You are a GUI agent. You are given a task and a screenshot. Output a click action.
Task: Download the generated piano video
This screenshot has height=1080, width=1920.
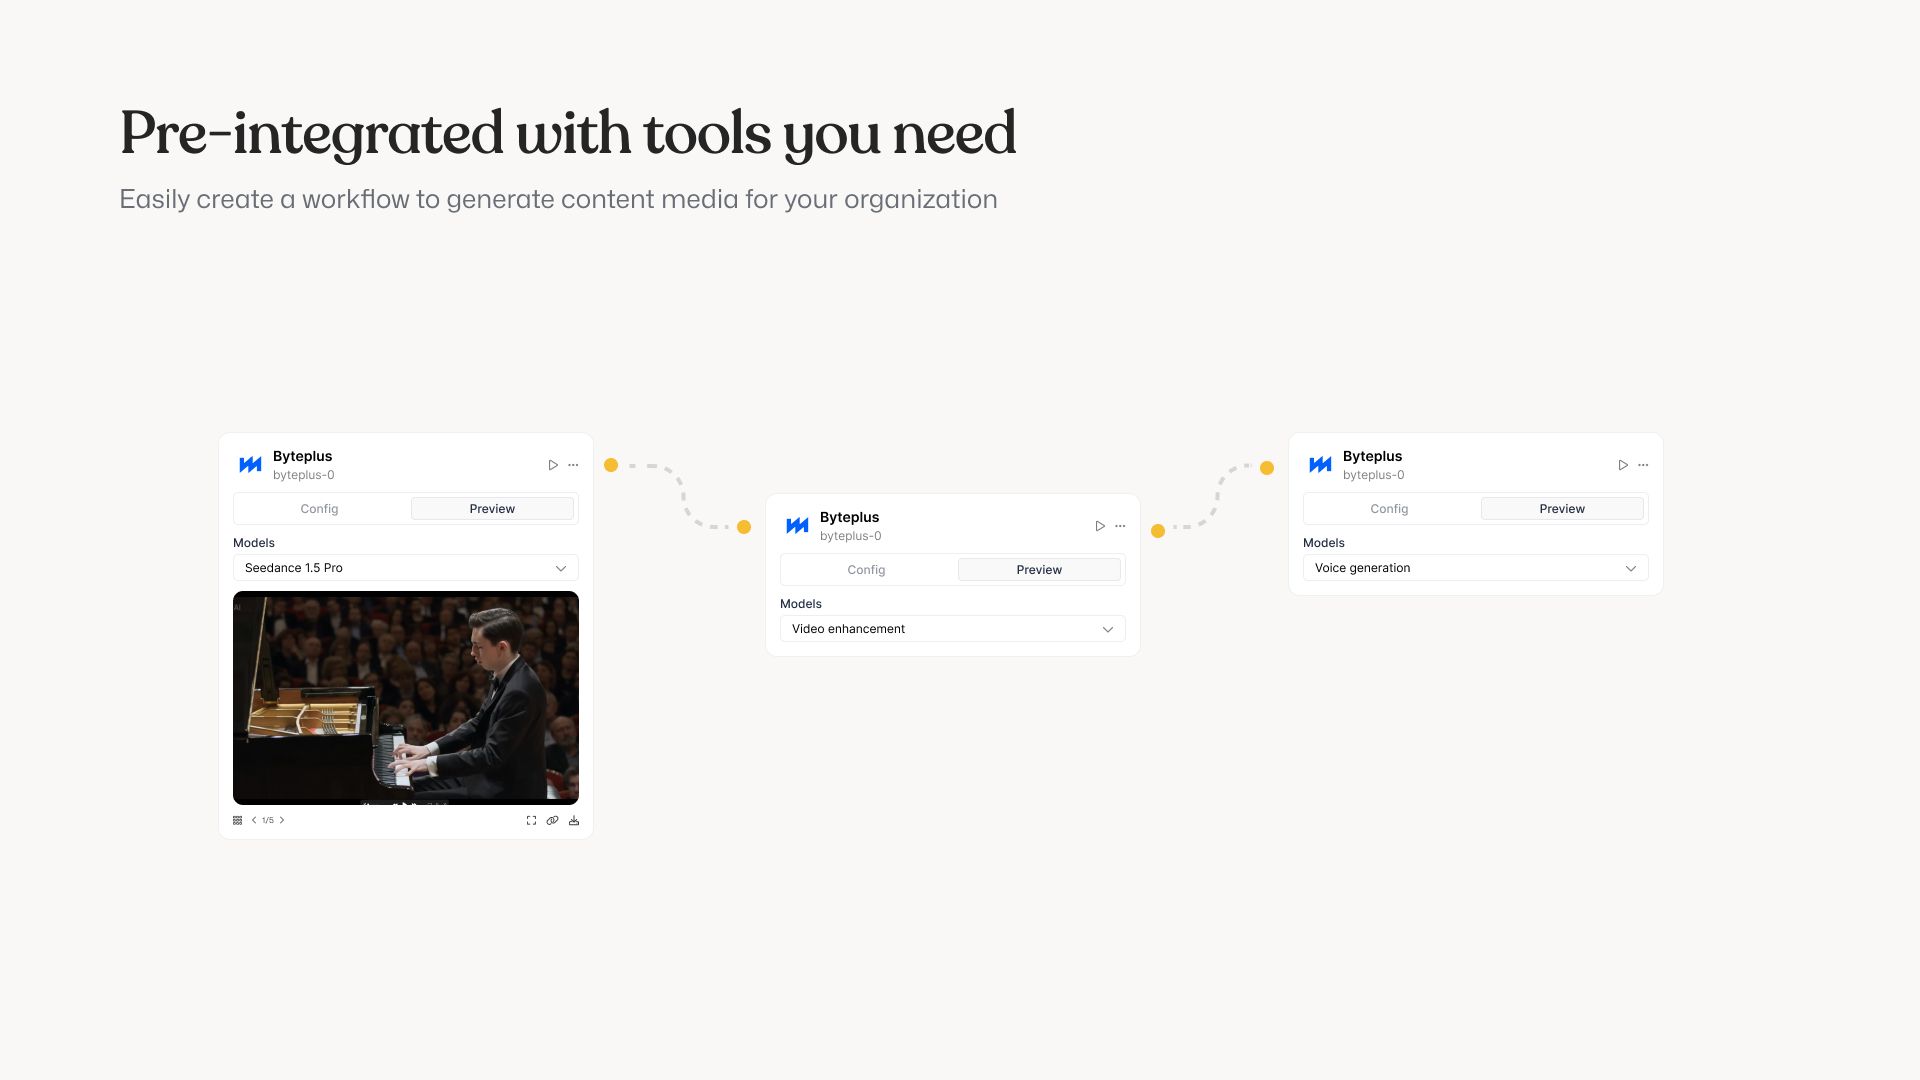[x=574, y=820]
